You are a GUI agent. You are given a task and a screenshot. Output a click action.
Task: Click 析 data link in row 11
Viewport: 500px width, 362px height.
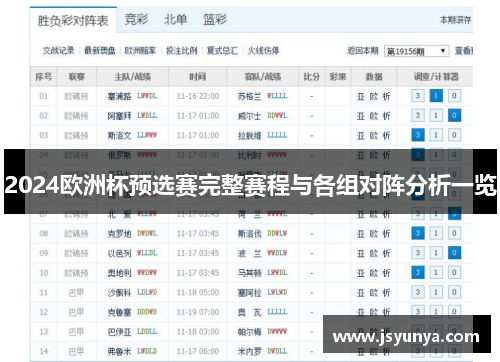coord(386,293)
